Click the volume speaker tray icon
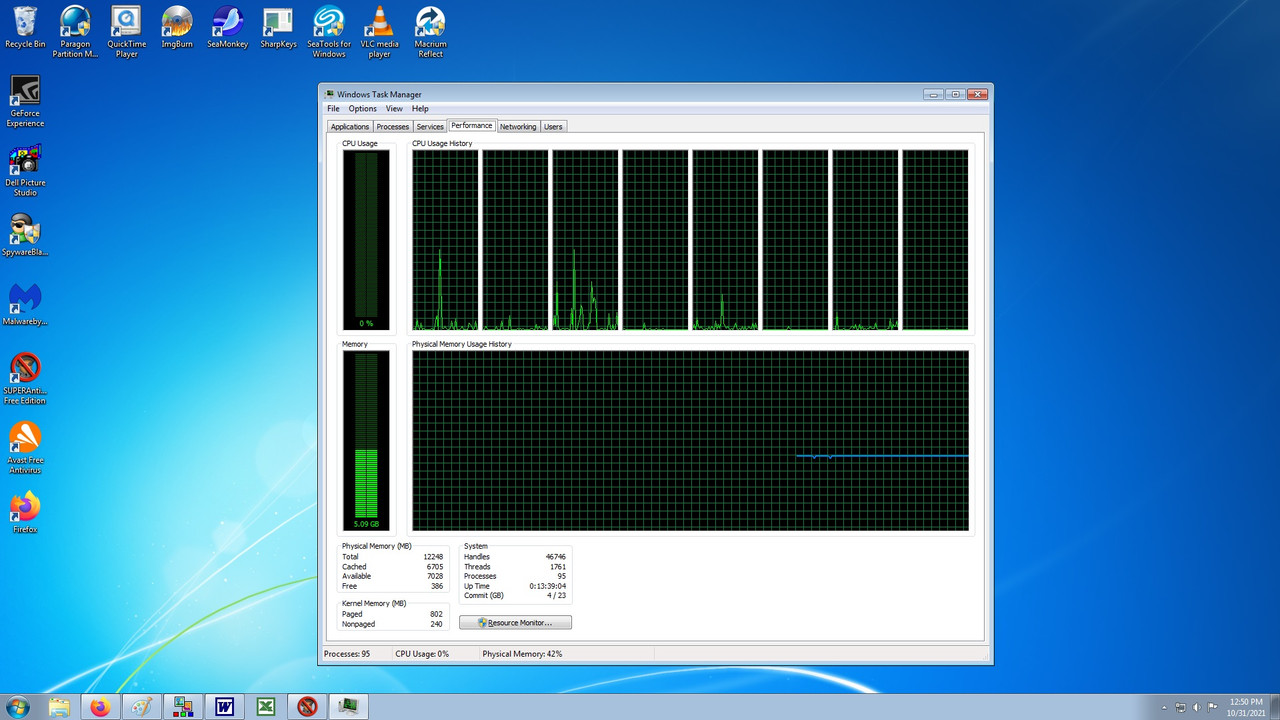This screenshot has width=1280, height=720. pyautogui.click(x=1197, y=708)
